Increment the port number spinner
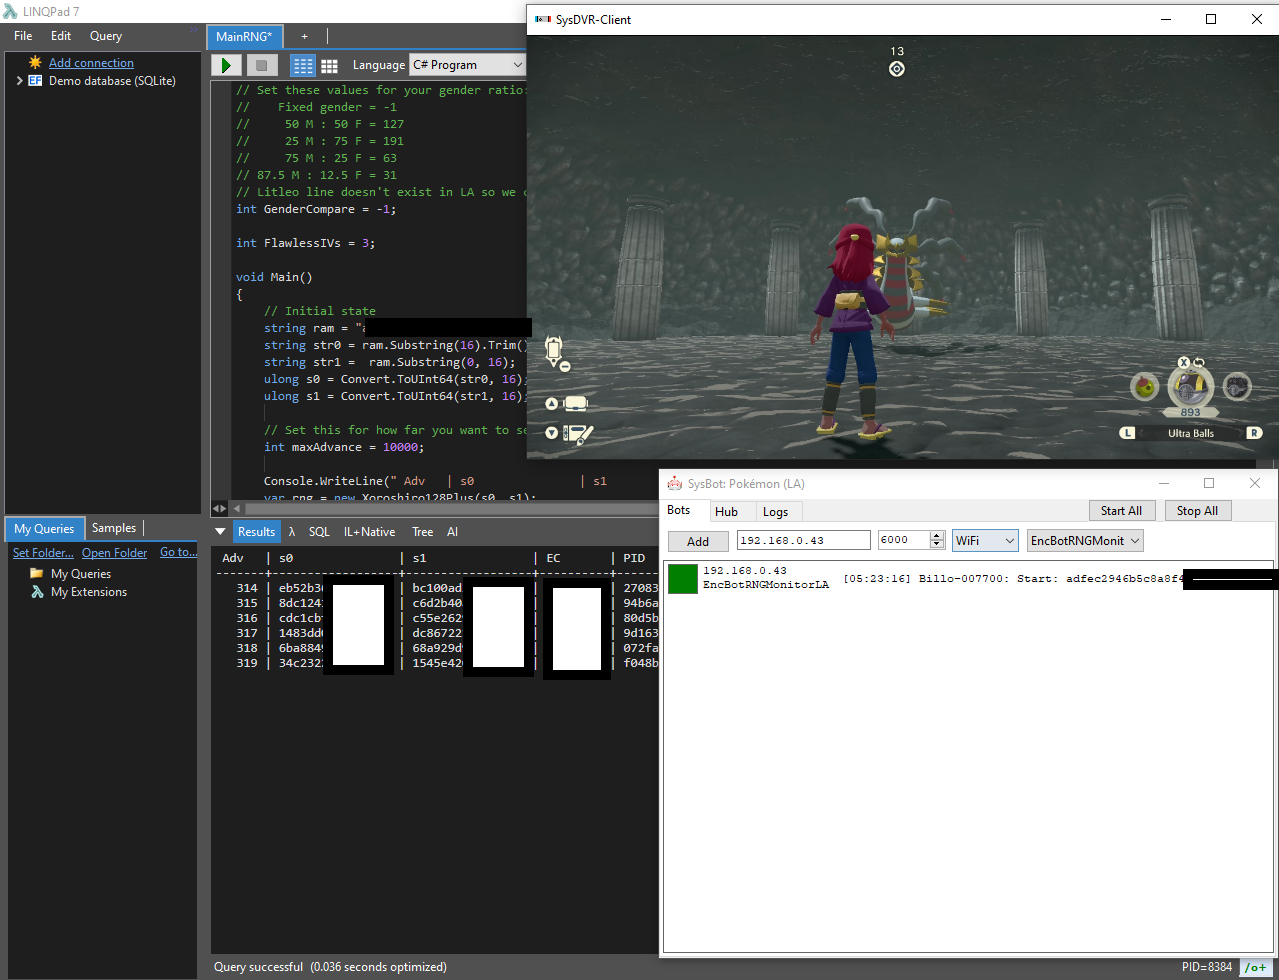The image size is (1279, 980). click(937, 535)
